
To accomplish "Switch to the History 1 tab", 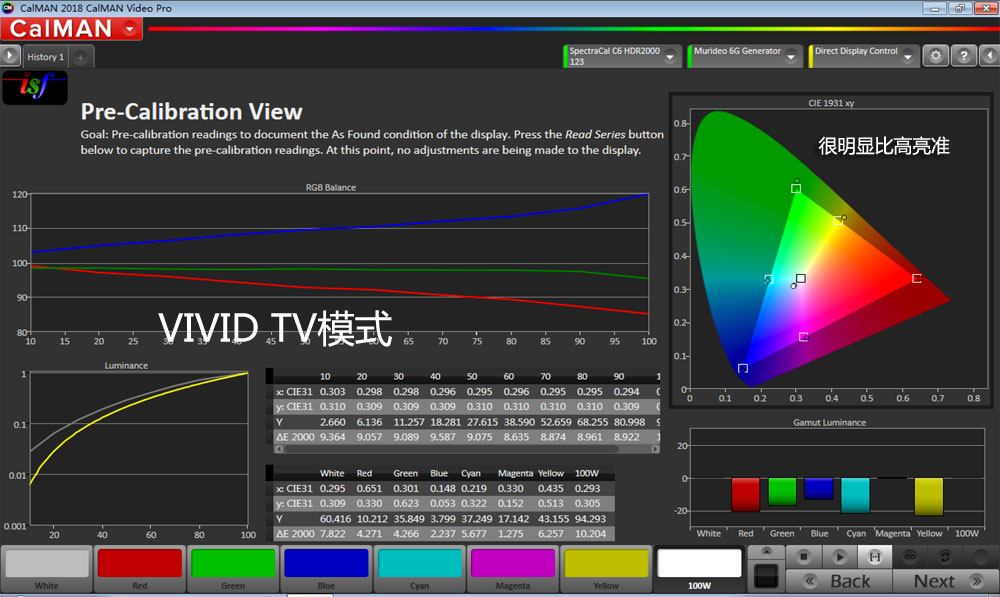I will click(x=45, y=57).
